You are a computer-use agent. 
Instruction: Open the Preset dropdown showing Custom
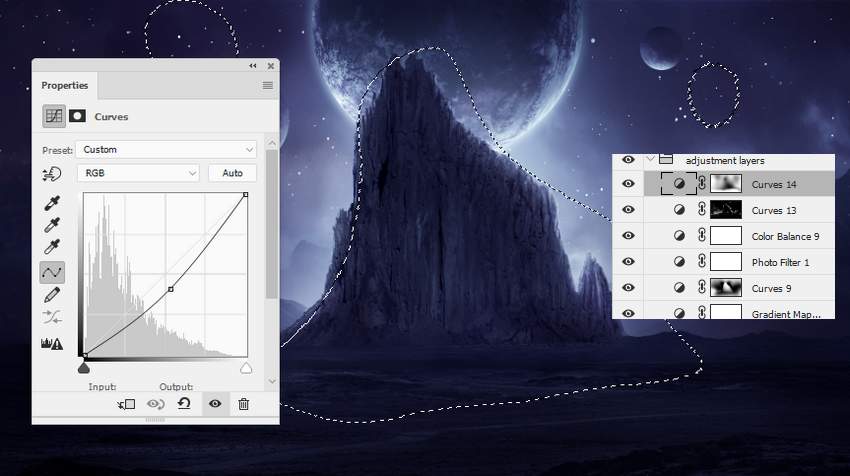166,150
